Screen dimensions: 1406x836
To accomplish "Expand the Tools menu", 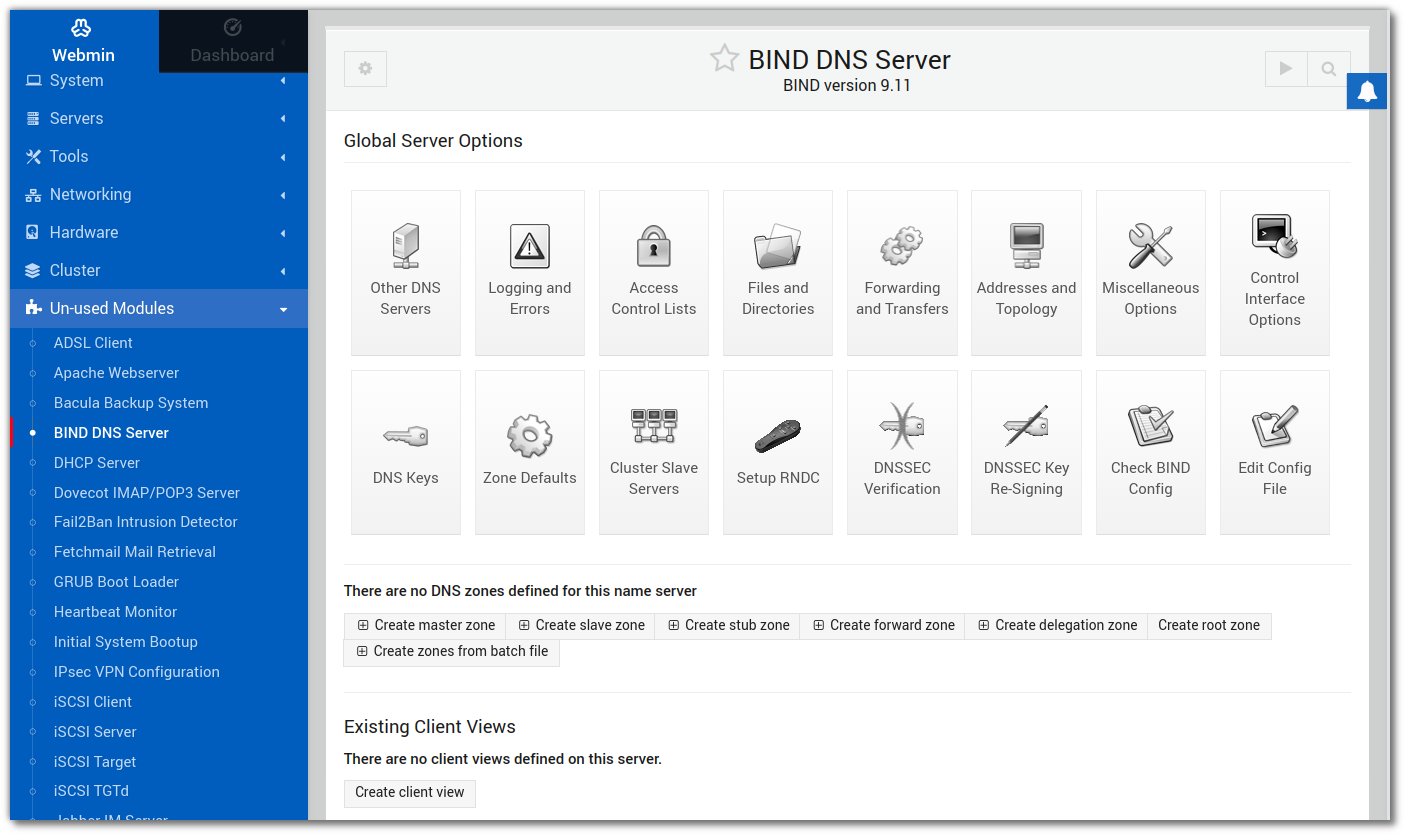I will [x=159, y=156].
